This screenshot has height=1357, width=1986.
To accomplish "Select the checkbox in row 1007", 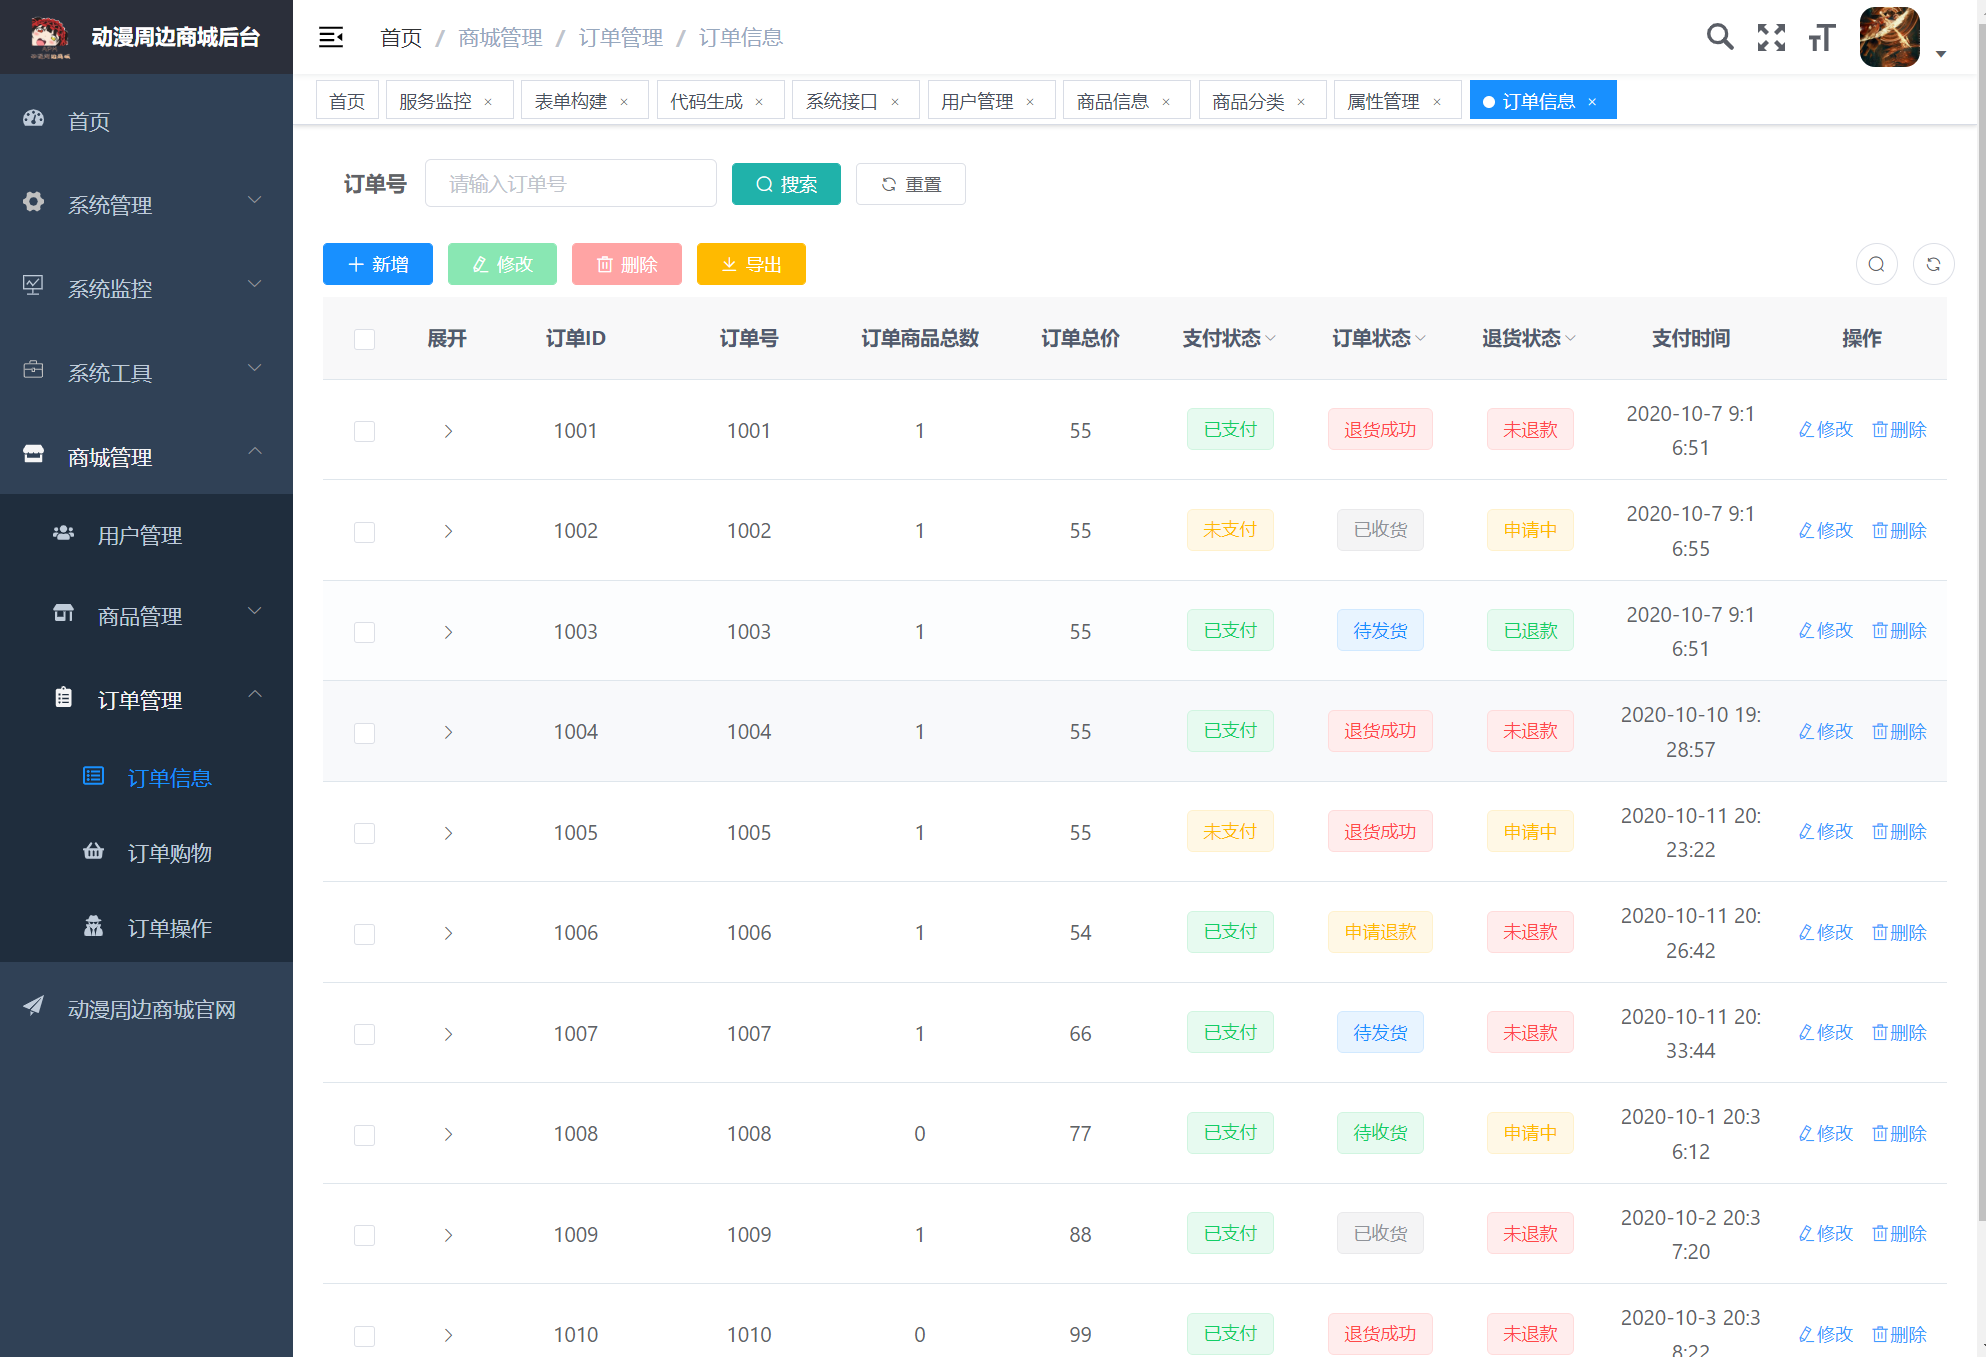I will [364, 1034].
